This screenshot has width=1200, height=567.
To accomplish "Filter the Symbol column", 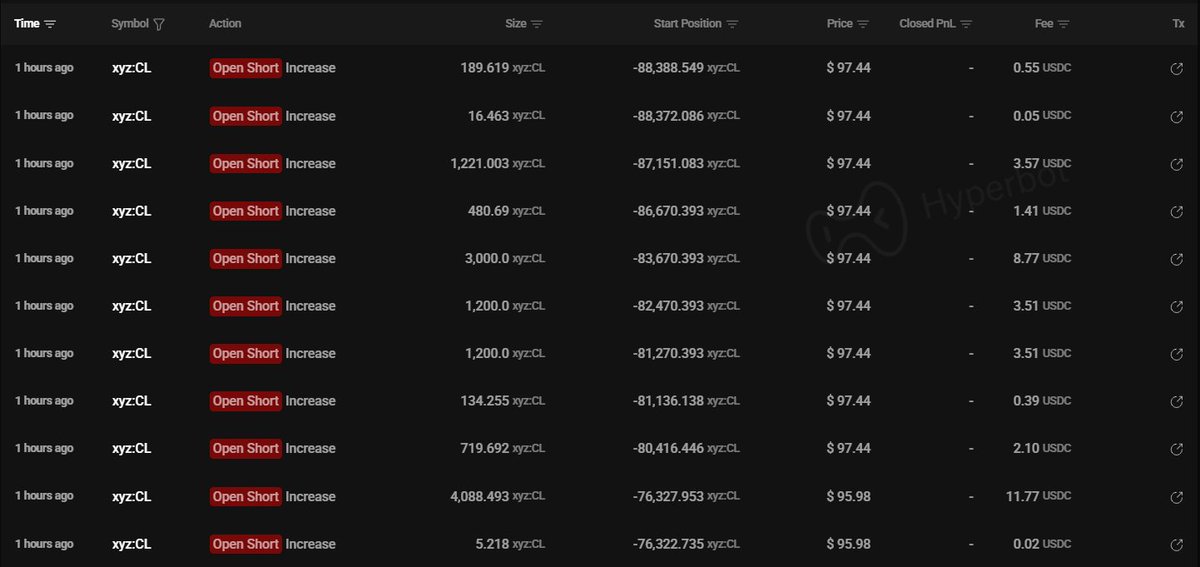I will 159,24.
